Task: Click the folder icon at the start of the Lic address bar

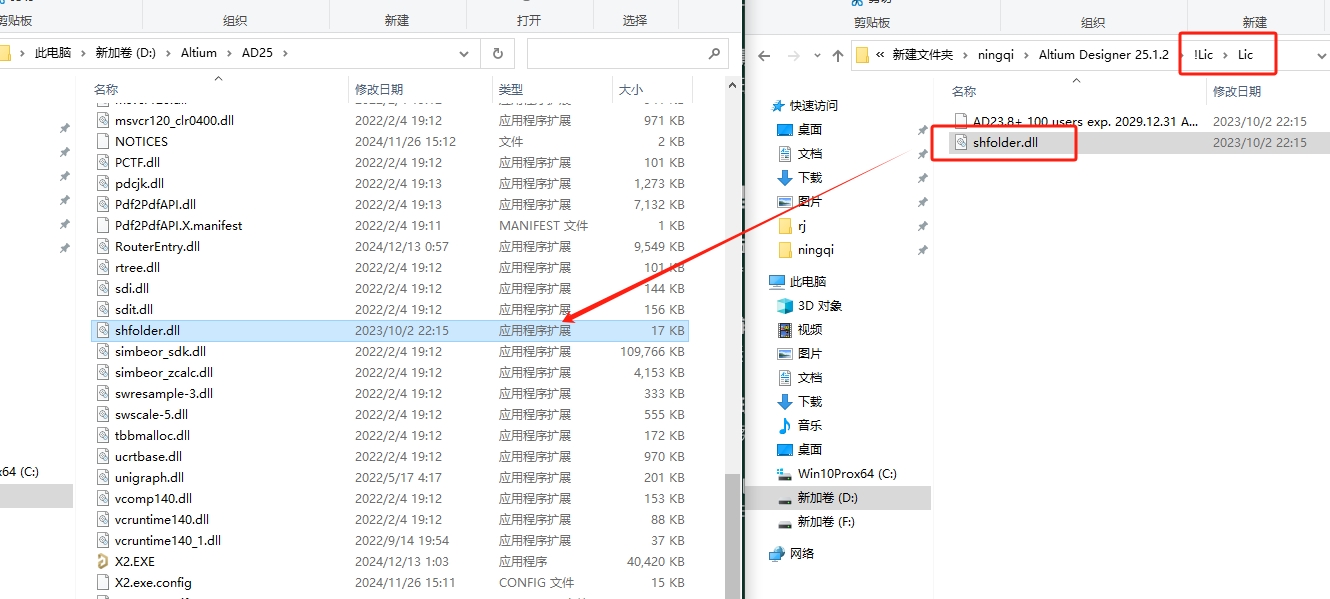Action: point(861,55)
